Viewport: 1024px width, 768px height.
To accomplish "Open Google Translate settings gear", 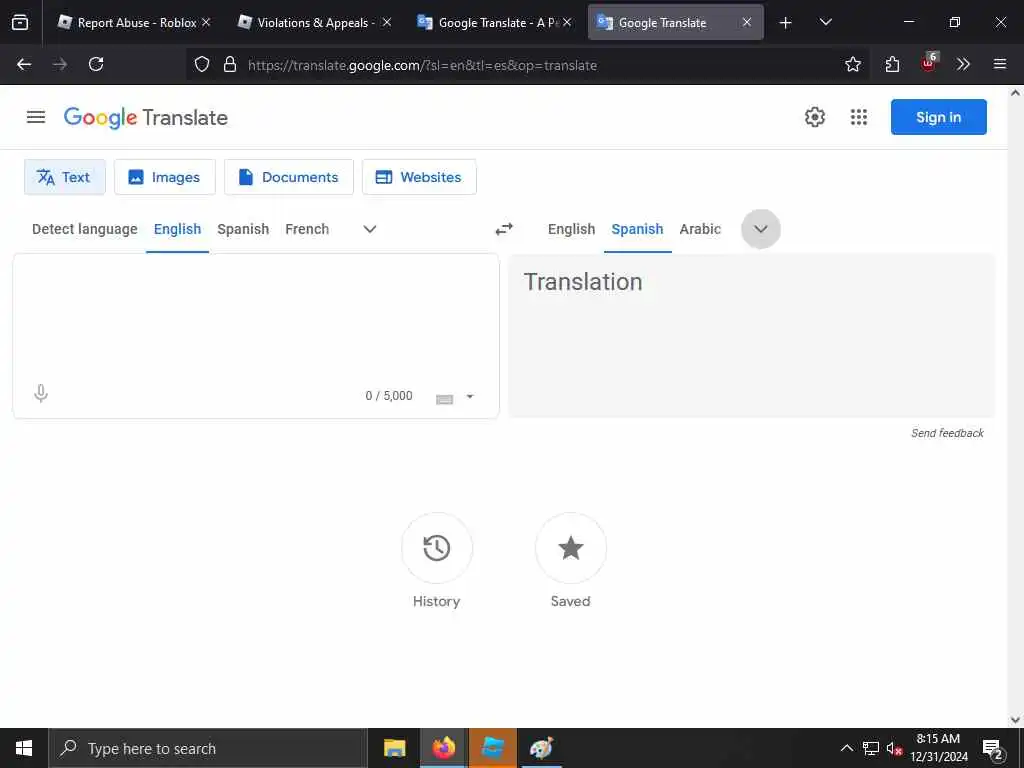I will 814,117.
